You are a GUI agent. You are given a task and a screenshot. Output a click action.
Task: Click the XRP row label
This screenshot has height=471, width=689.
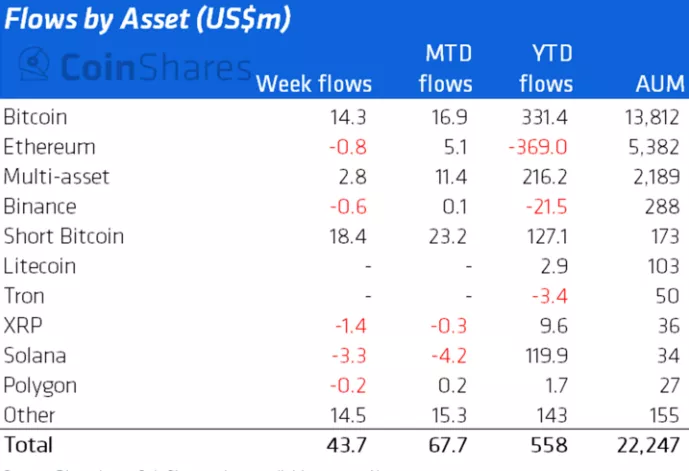pos(21,326)
